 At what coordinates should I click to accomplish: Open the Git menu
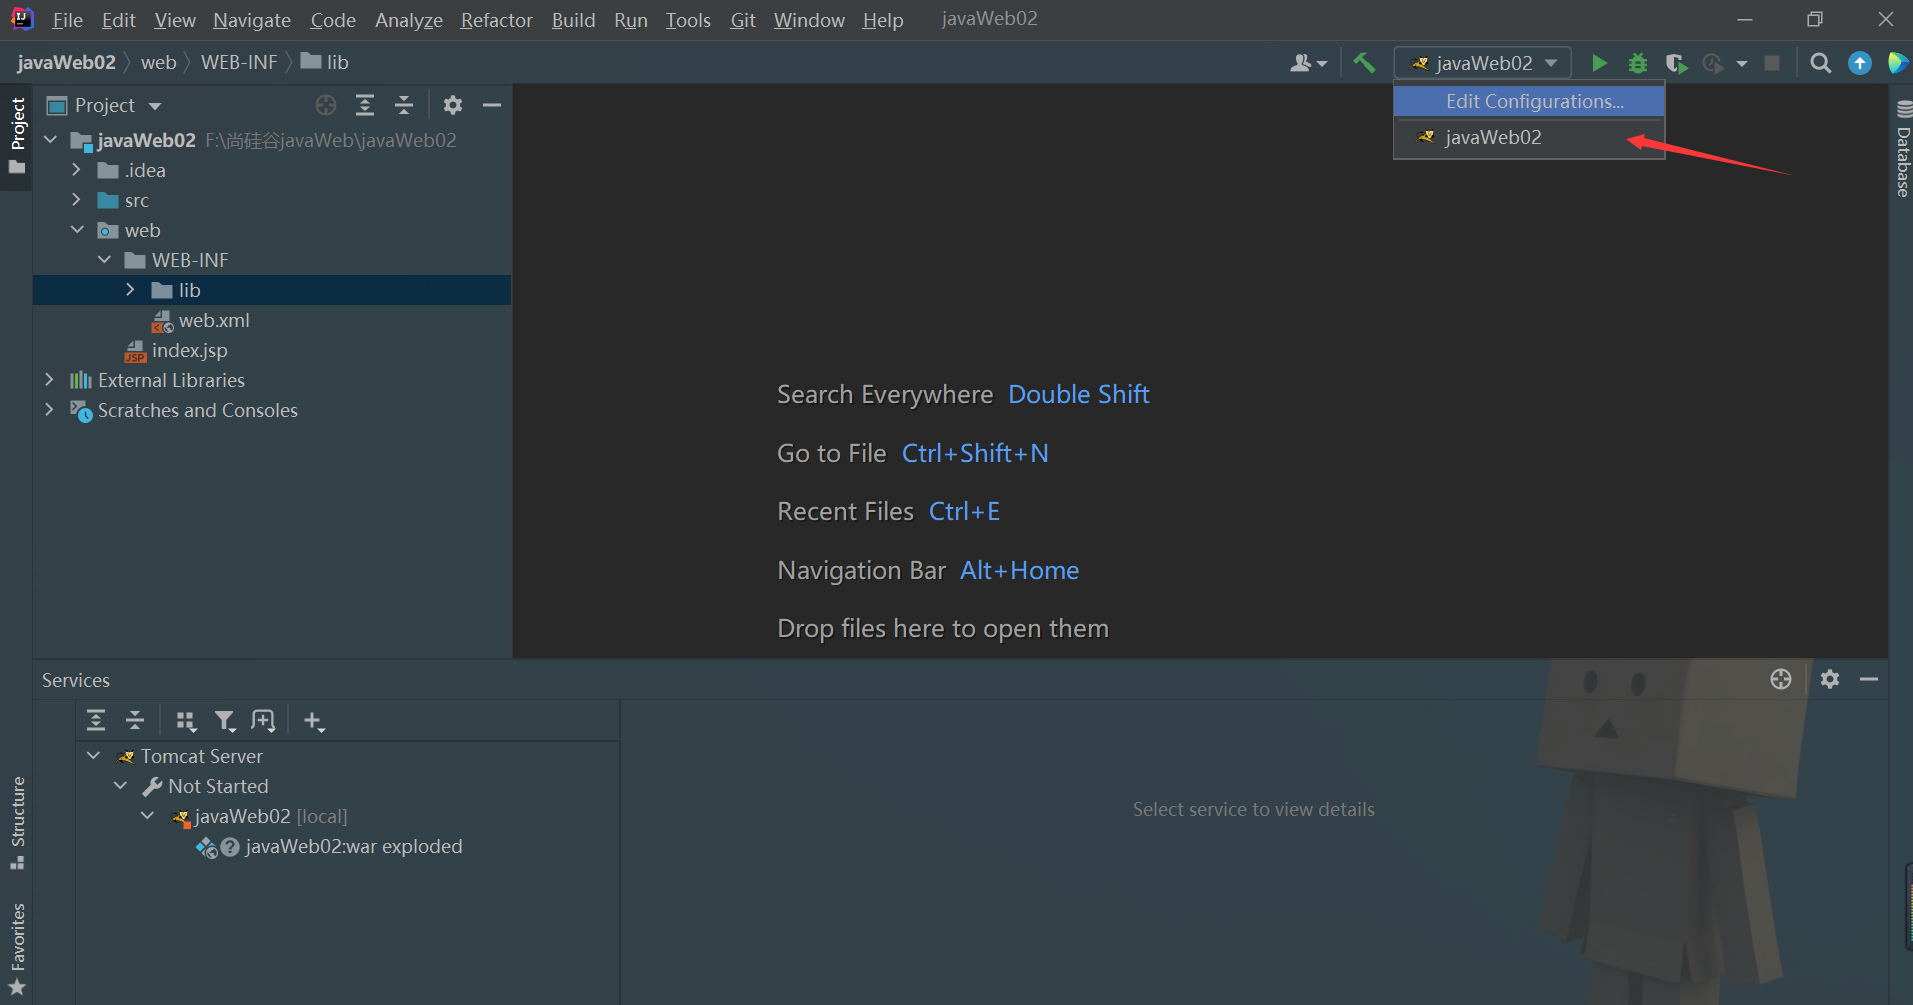click(x=743, y=20)
